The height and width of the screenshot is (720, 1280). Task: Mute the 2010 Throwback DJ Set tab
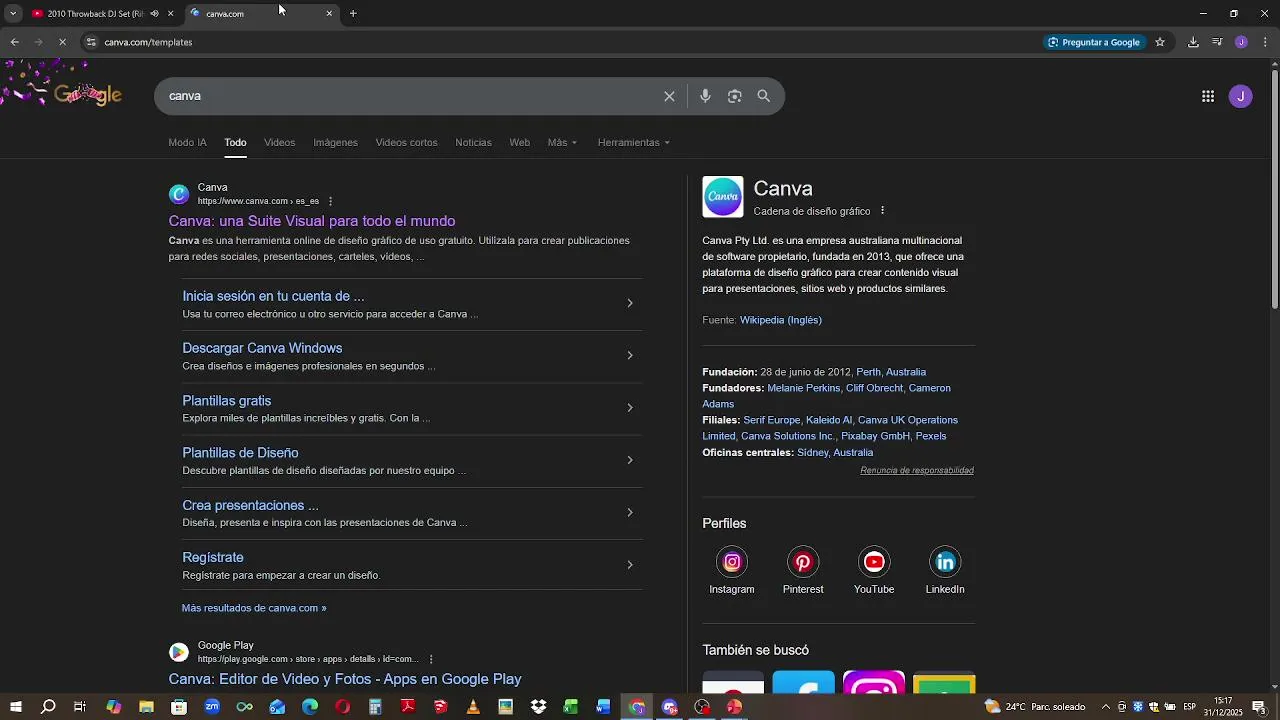154,14
